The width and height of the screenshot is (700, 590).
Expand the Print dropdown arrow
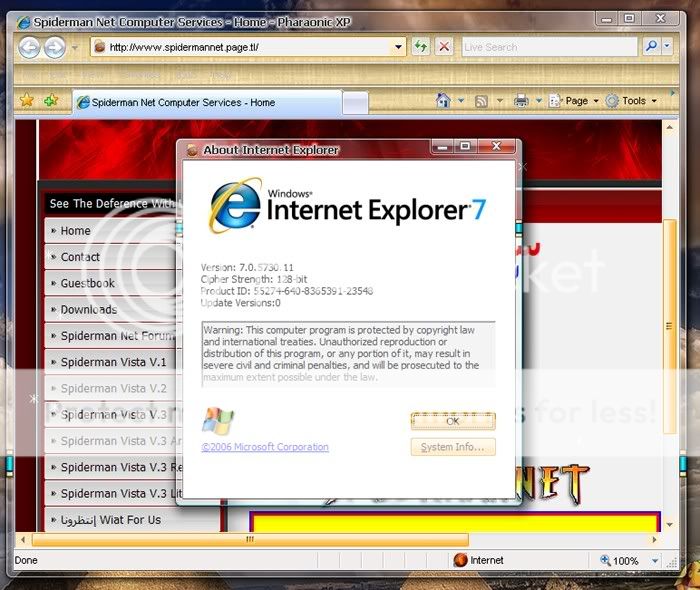coord(539,101)
